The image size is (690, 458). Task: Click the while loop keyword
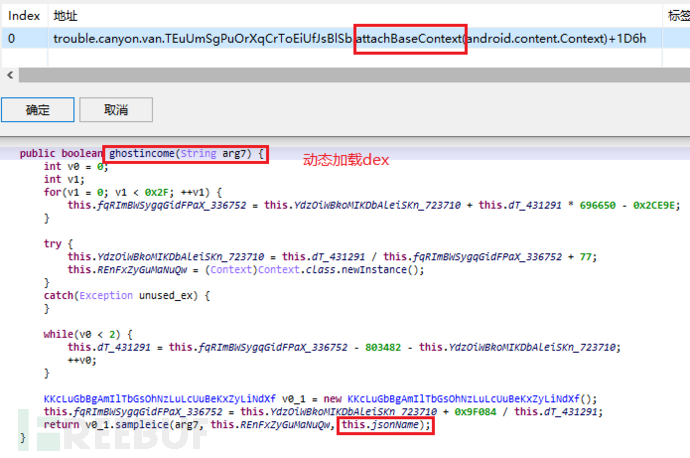(x=58, y=331)
